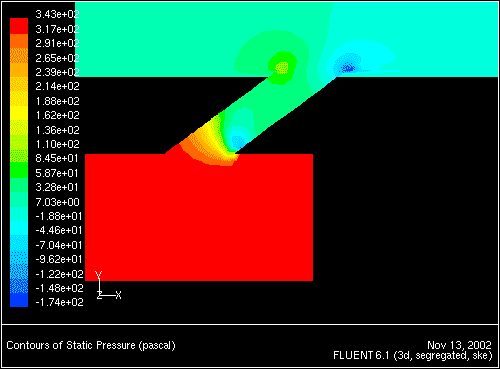Click the 3.43e+02 legend maximum value
The width and height of the screenshot is (500, 369).
57,14
